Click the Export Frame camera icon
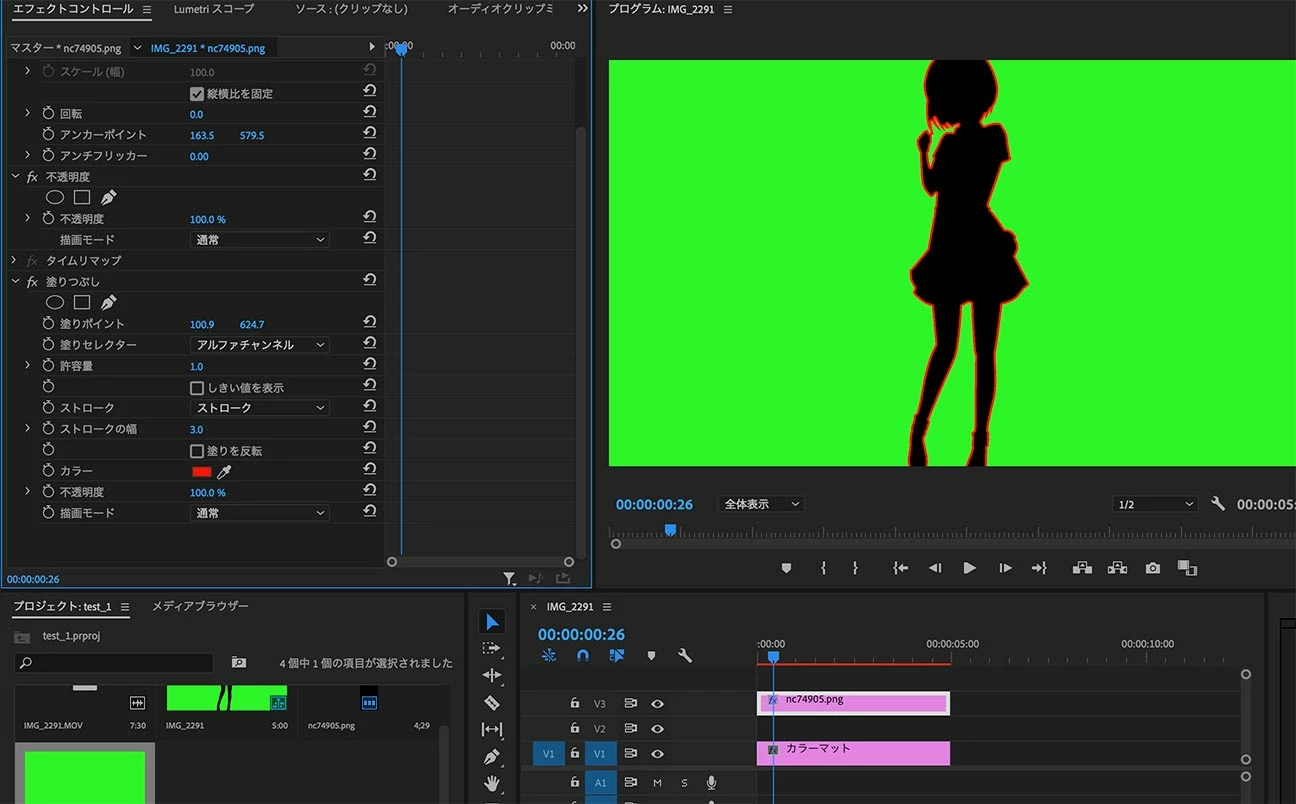1296x804 pixels. 1153,568
